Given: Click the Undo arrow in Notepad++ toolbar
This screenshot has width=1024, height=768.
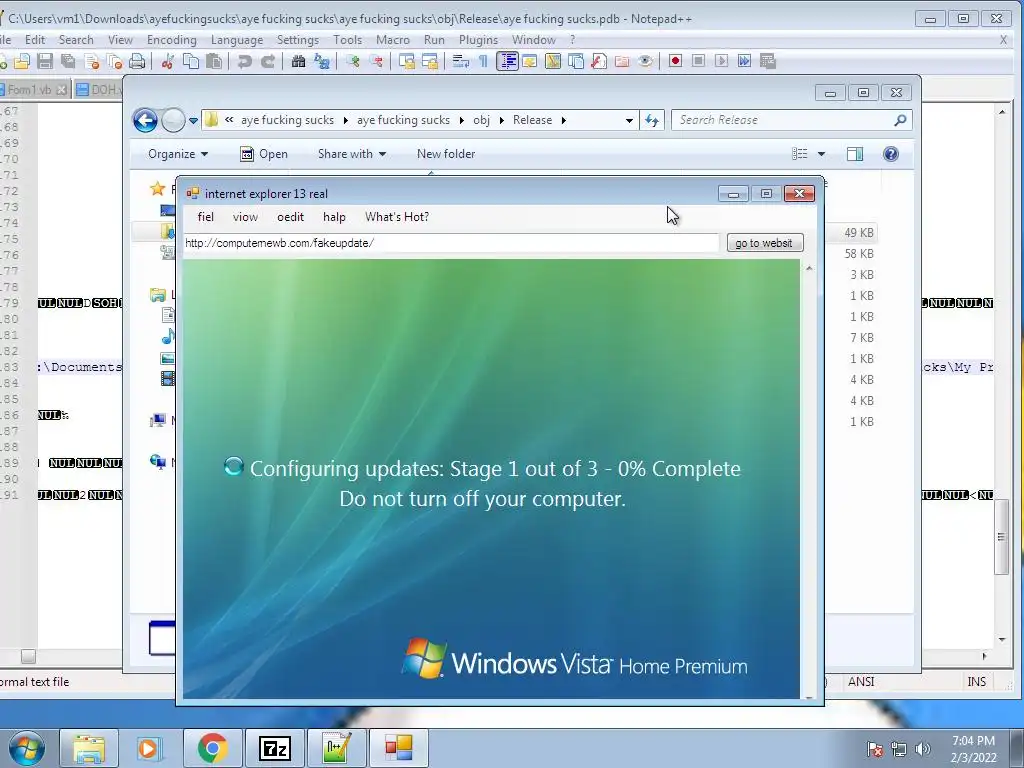Looking at the screenshot, I should click(x=245, y=61).
